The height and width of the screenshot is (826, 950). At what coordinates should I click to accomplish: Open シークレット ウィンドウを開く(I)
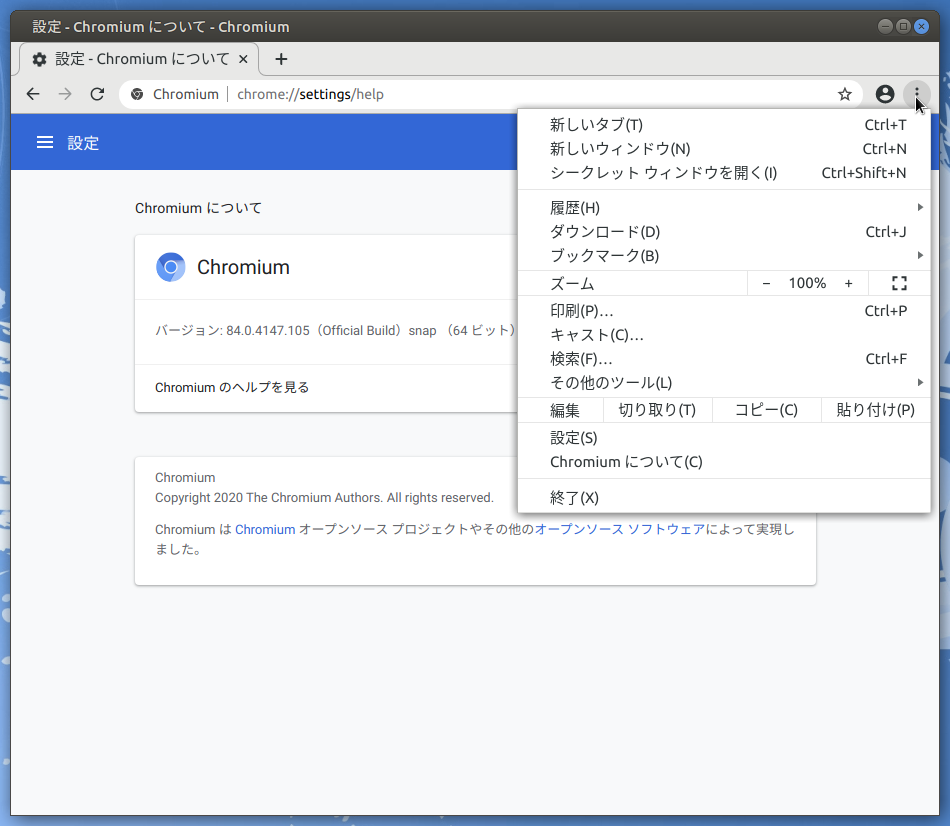[x=724, y=173]
